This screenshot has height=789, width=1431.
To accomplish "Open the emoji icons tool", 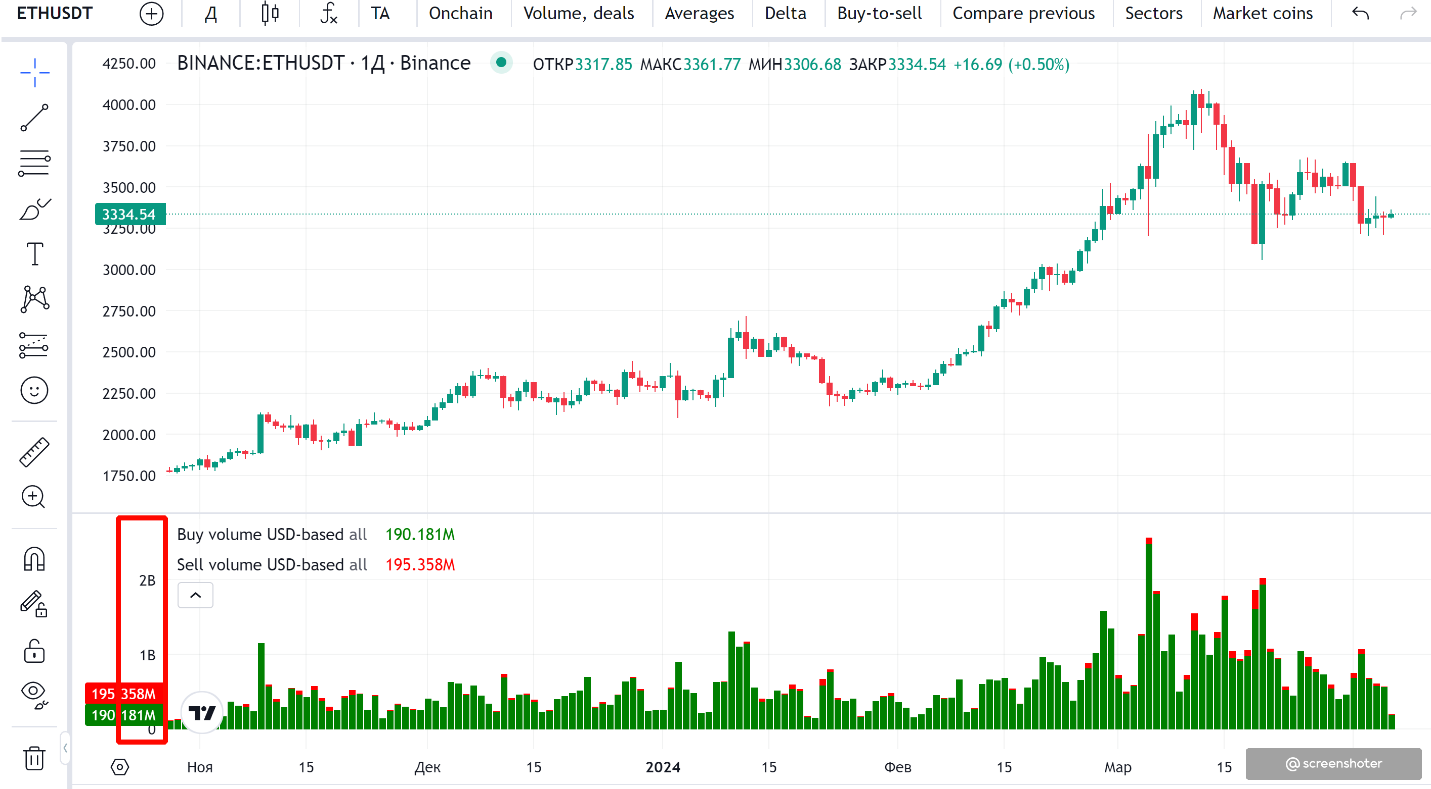I will coord(35,390).
